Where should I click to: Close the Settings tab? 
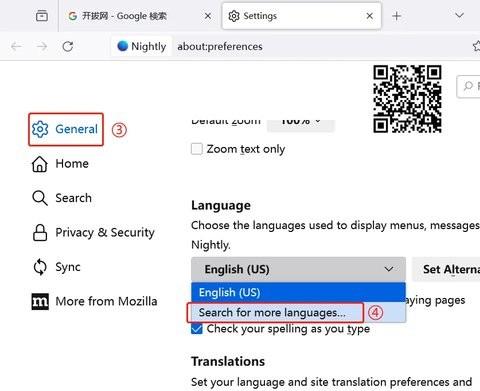coord(369,16)
